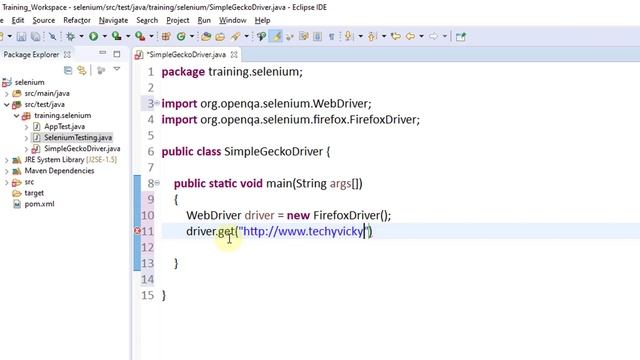
Task: Open the Edit menu
Action: 18,20
